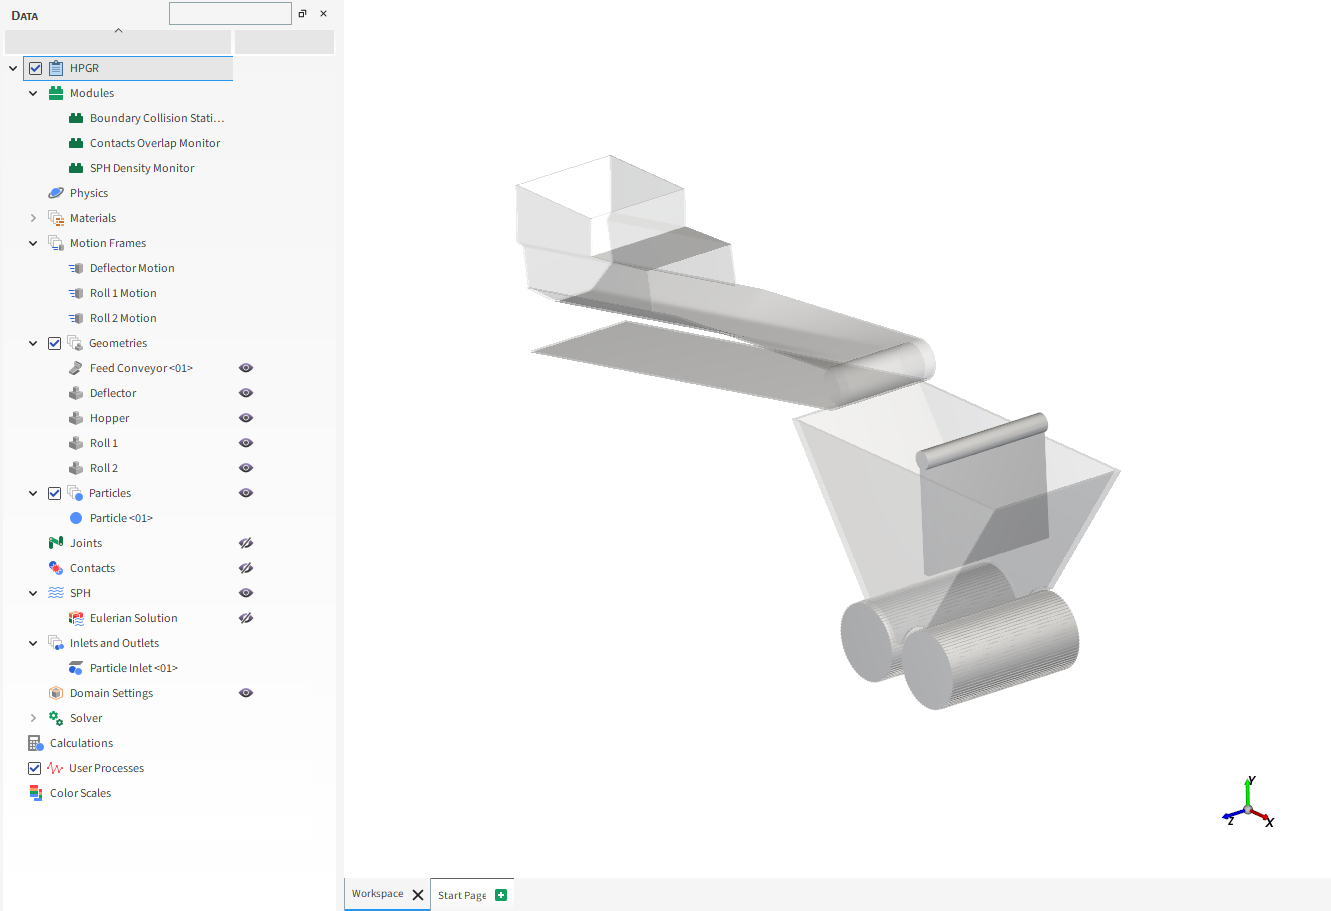Click the Roll 2 geometry icon
Image resolution: width=1331 pixels, height=911 pixels.
(x=76, y=468)
